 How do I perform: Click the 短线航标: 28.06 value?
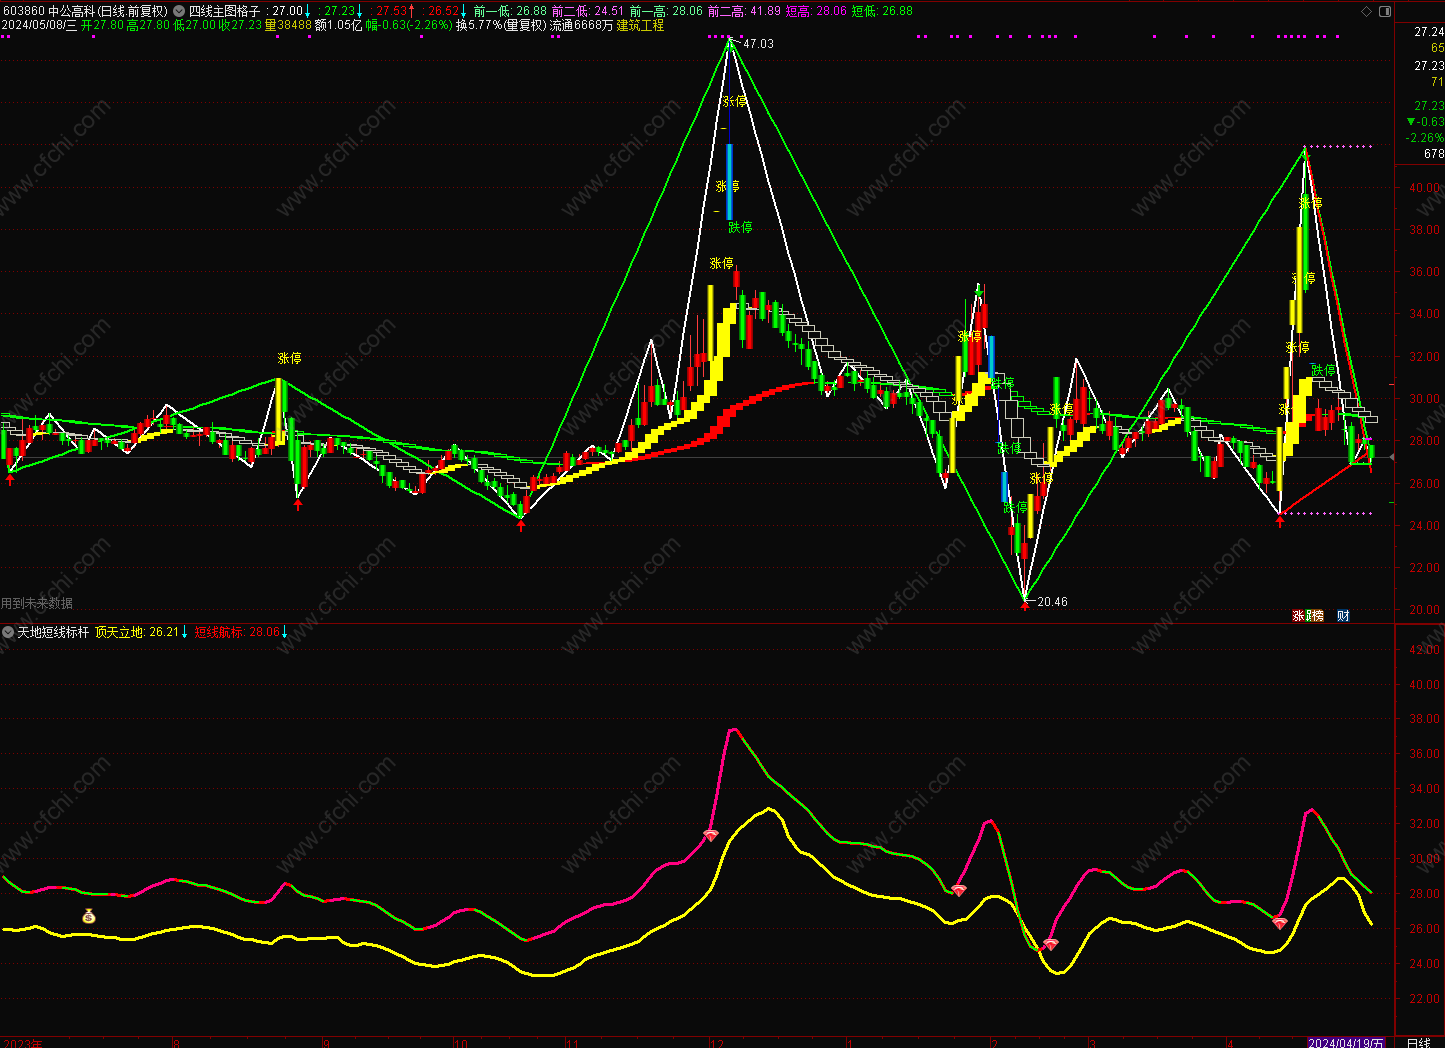coord(237,632)
